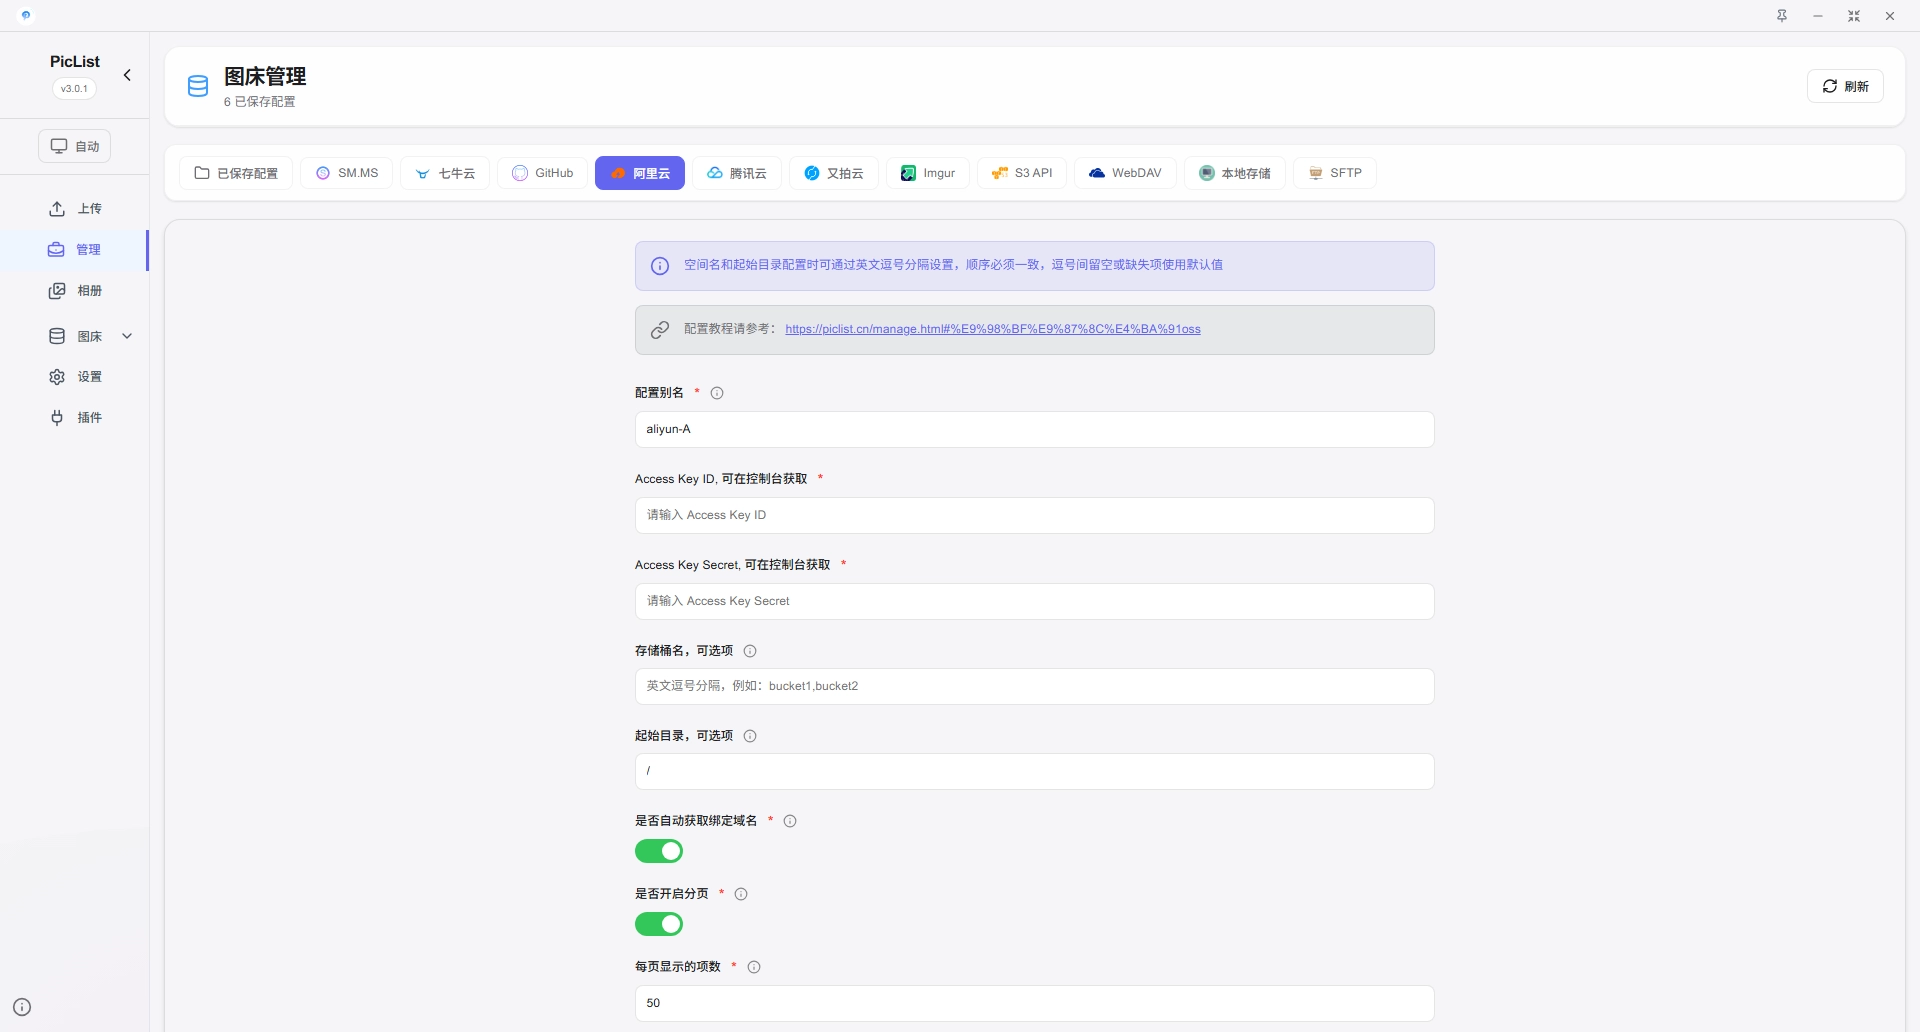This screenshot has height=1032, width=1920.
Task: Click the database icon beside 图床管理
Action: click(198, 86)
